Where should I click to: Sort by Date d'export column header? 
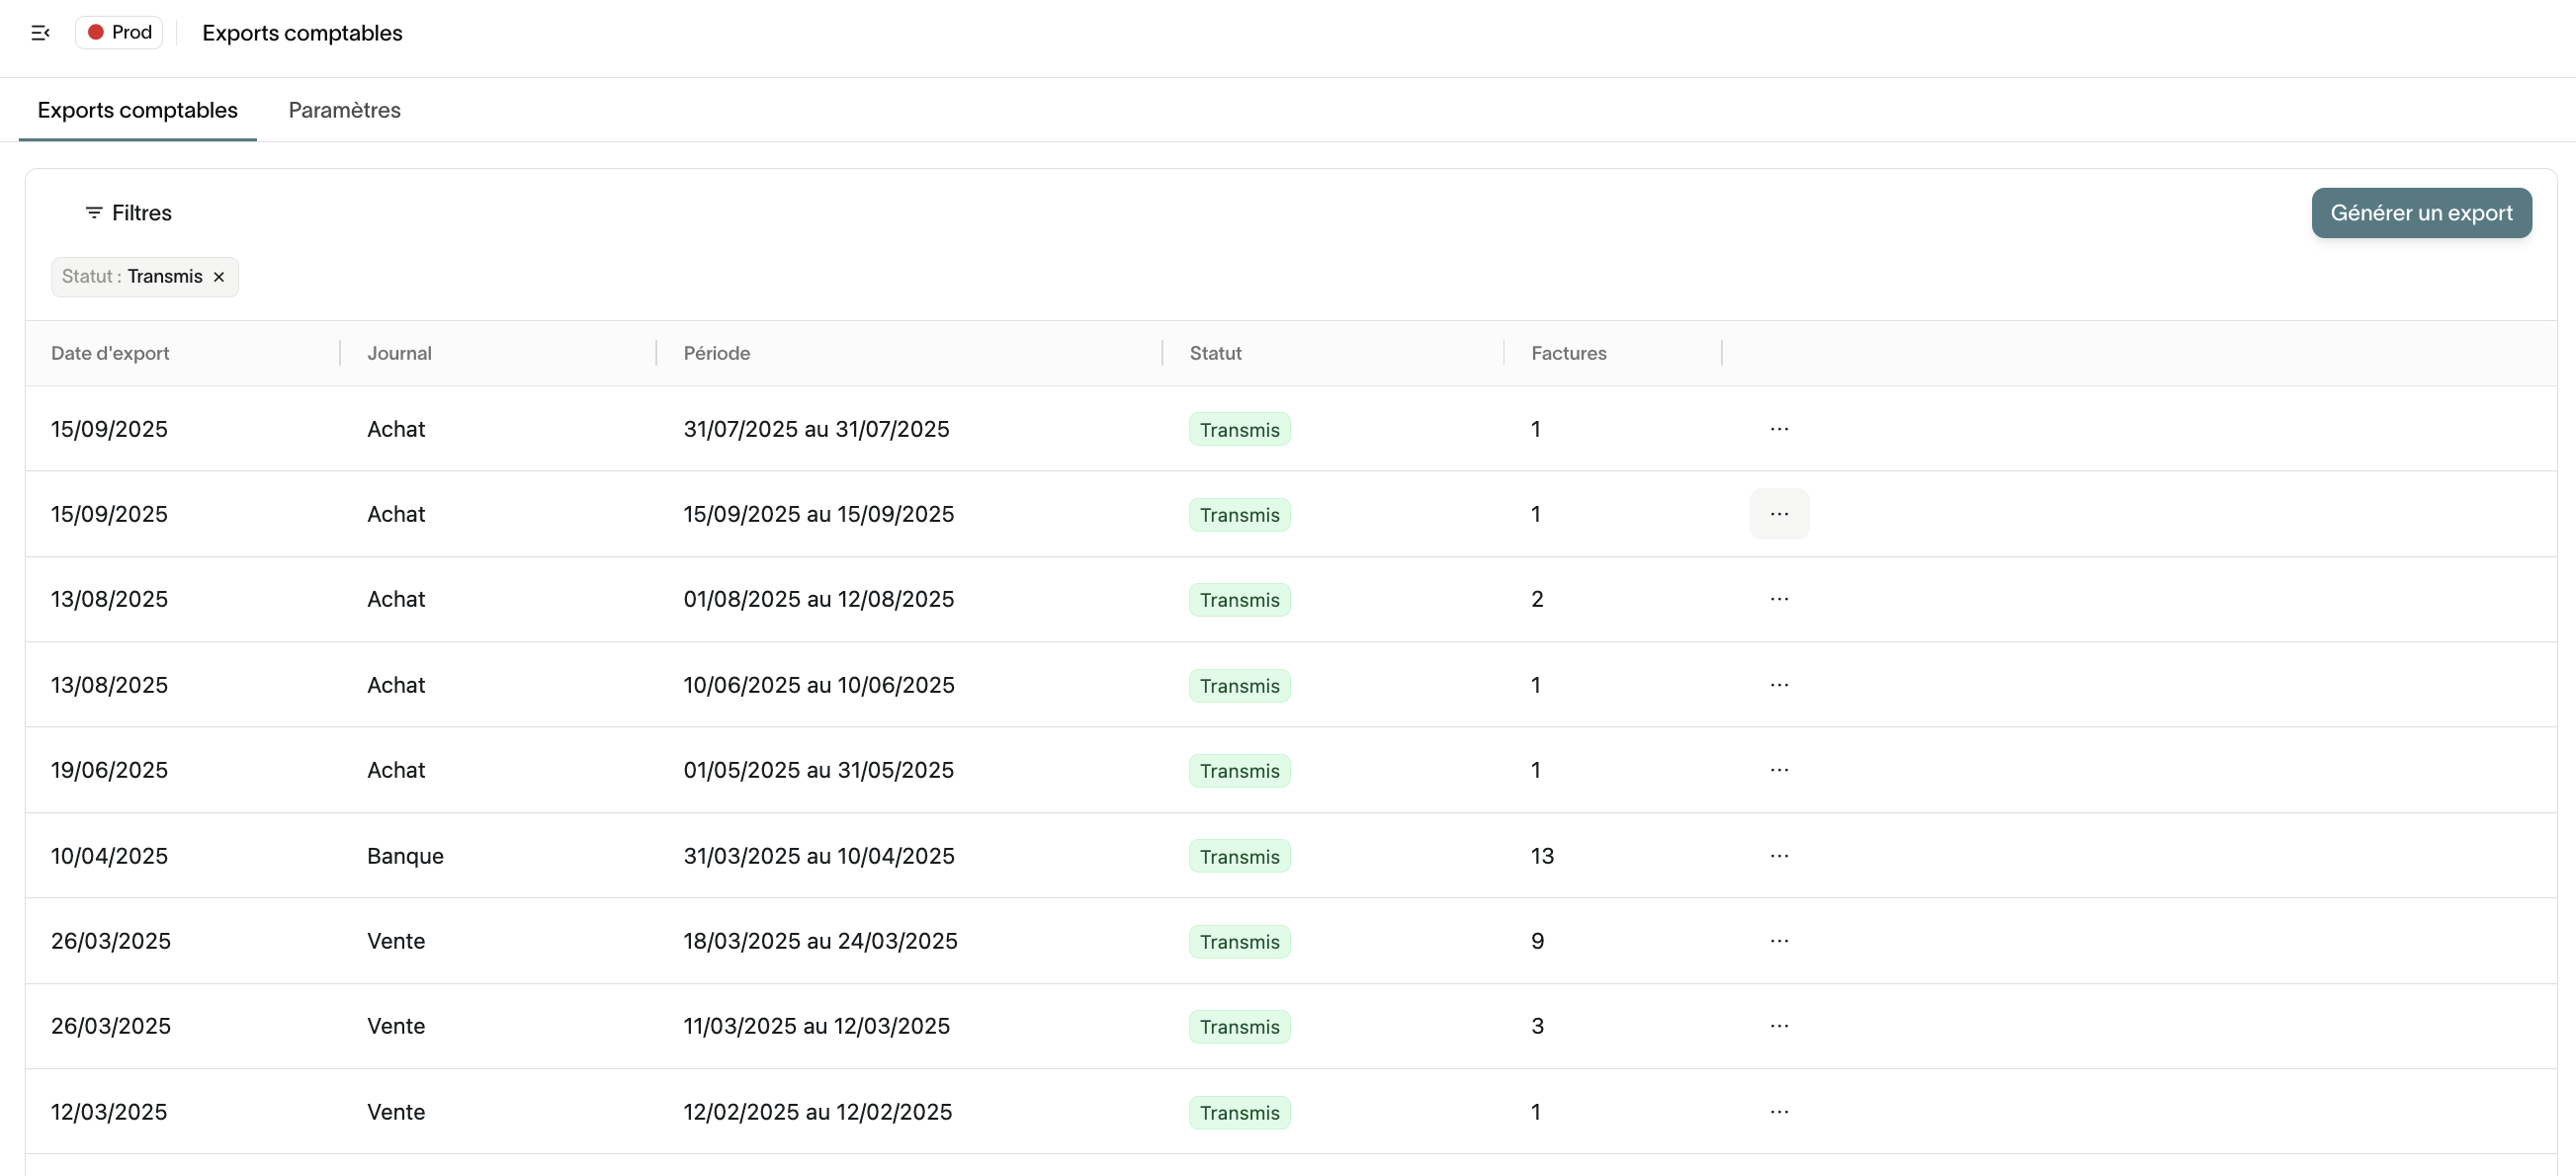(x=110, y=353)
